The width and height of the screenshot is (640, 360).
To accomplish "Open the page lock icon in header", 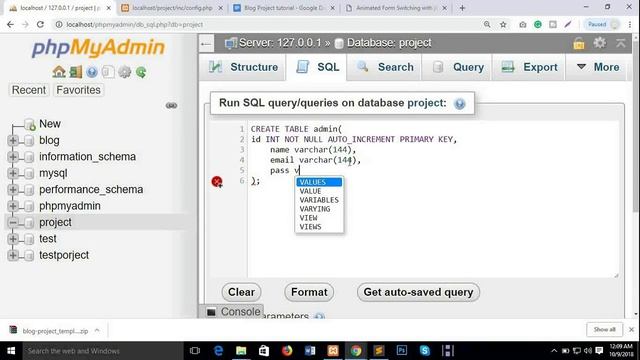I will (x=579, y=43).
